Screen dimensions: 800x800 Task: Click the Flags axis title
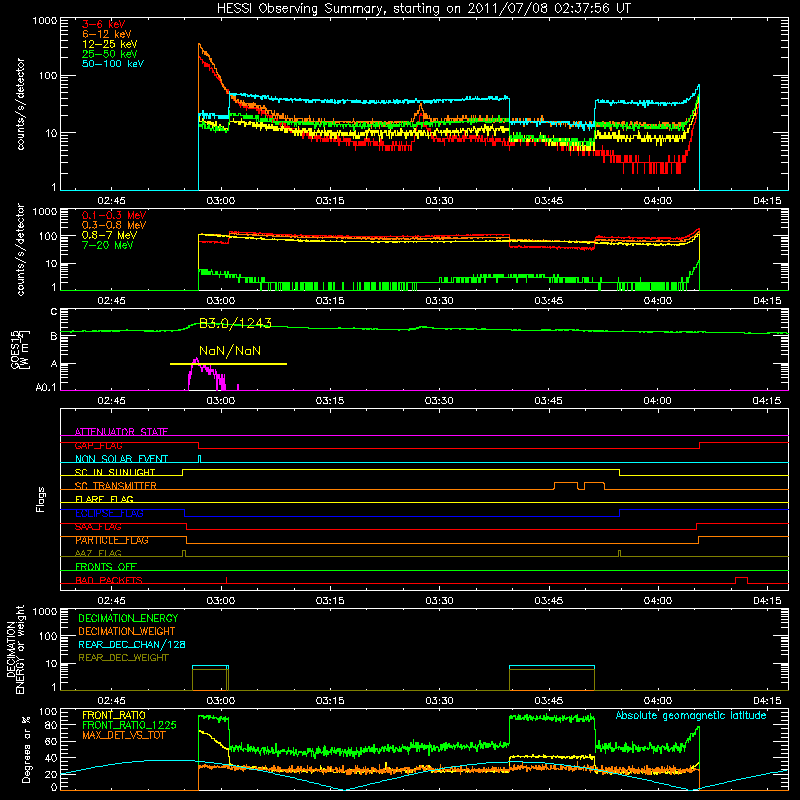click(x=41, y=499)
